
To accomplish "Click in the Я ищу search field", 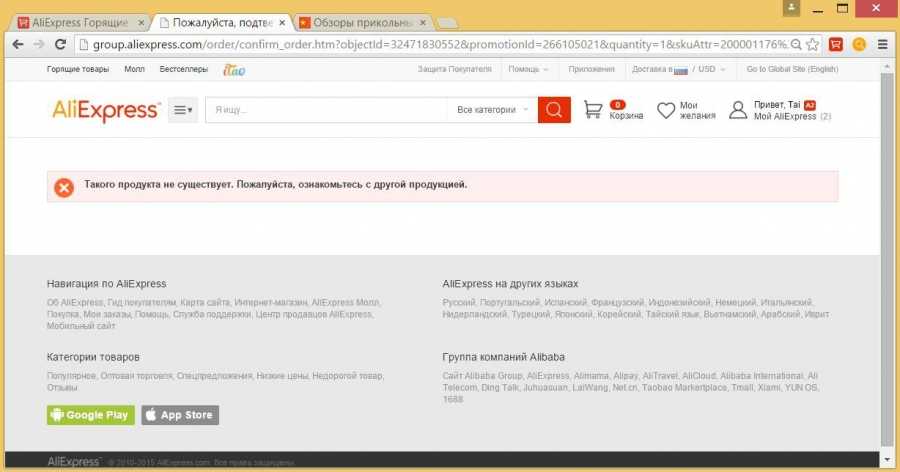I will click(325, 110).
